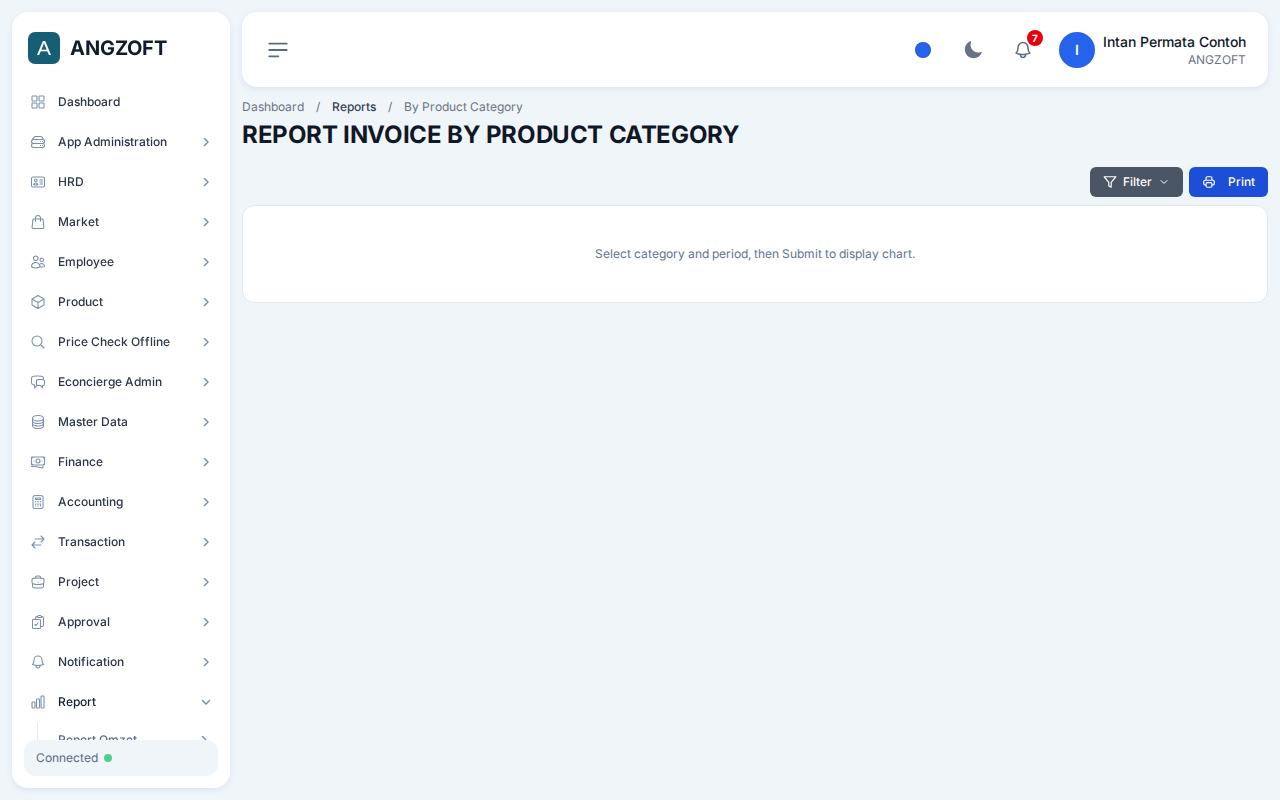Click the ANGZOFT logo icon

point(44,48)
